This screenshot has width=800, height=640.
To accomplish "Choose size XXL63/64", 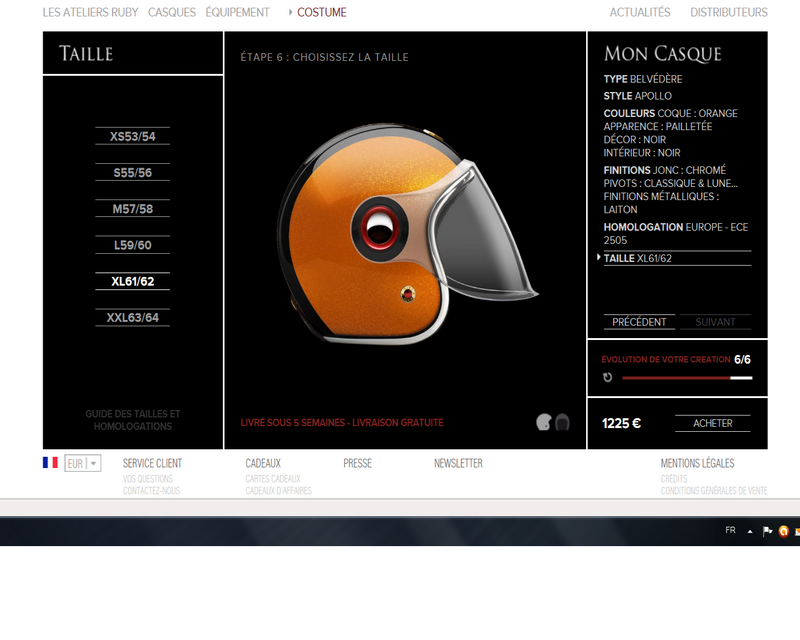I will coord(133,317).
